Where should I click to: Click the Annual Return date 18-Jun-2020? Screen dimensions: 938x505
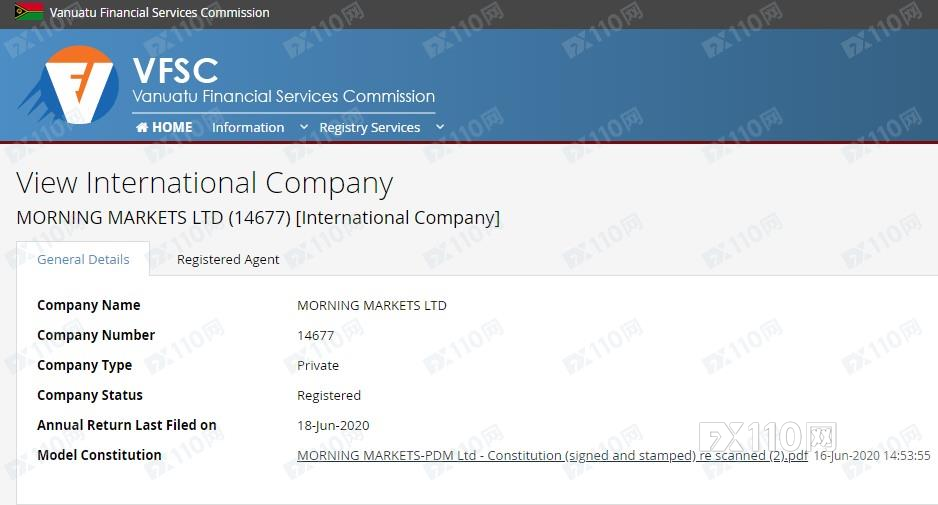tap(333, 425)
